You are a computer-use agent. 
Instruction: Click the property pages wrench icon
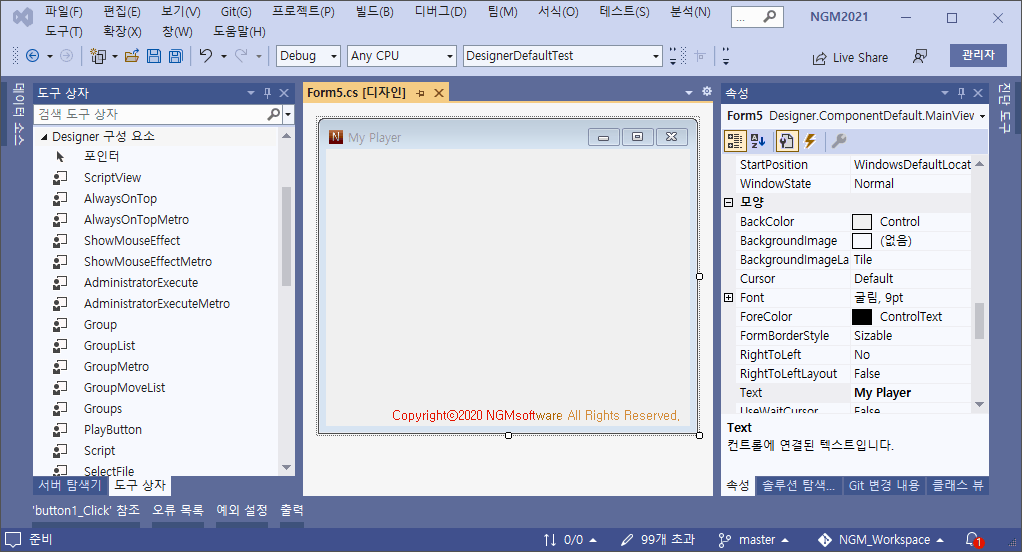click(839, 141)
